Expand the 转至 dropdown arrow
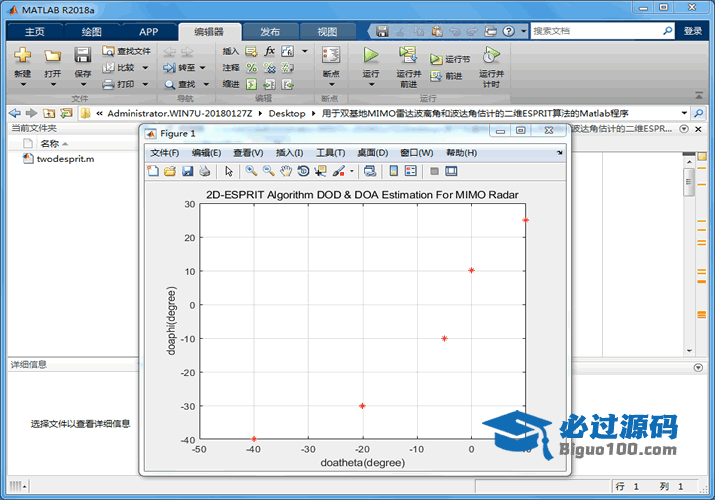Screen dimensions: 715x500 pos(202,68)
